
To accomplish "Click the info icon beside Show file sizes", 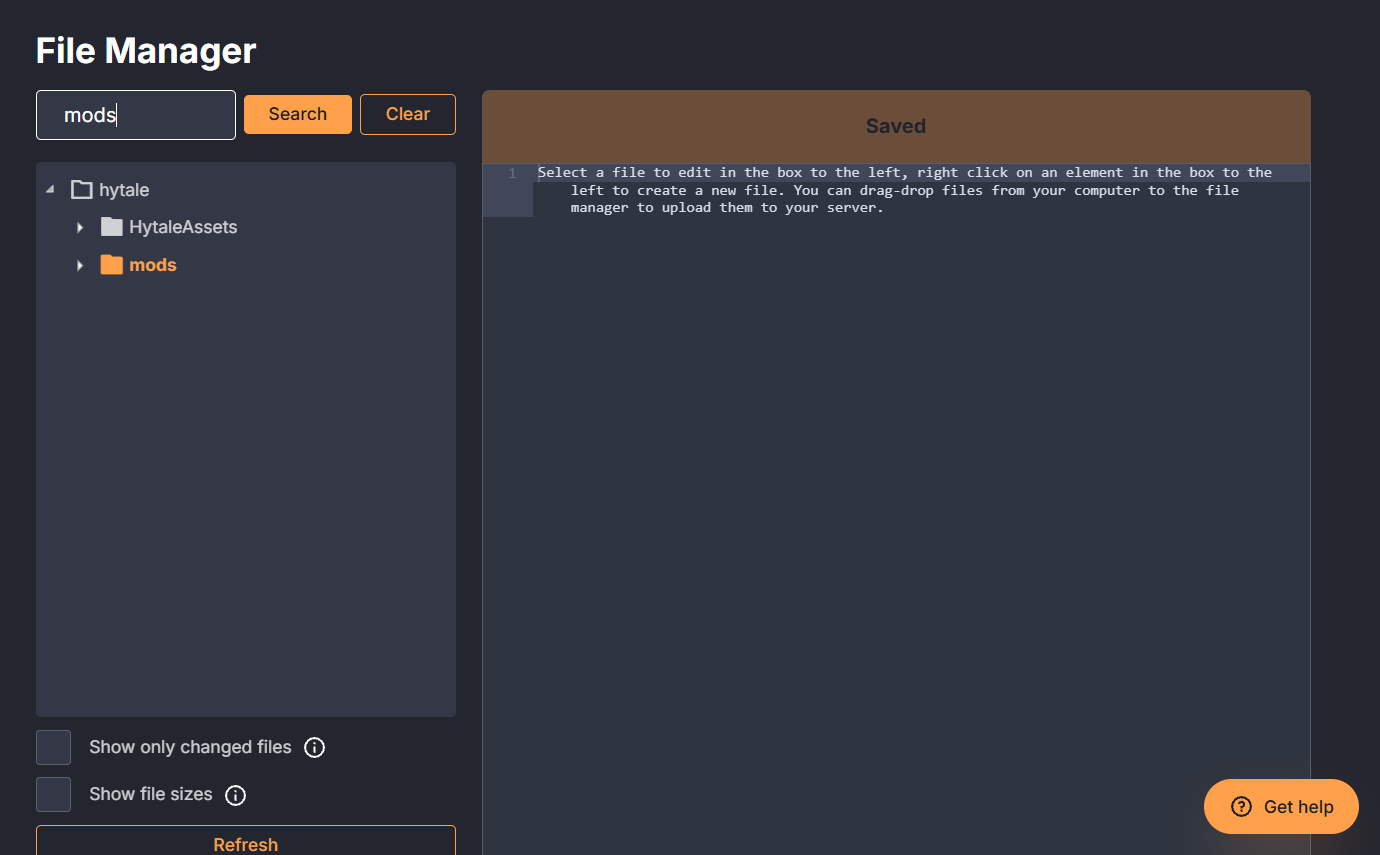I will point(235,794).
